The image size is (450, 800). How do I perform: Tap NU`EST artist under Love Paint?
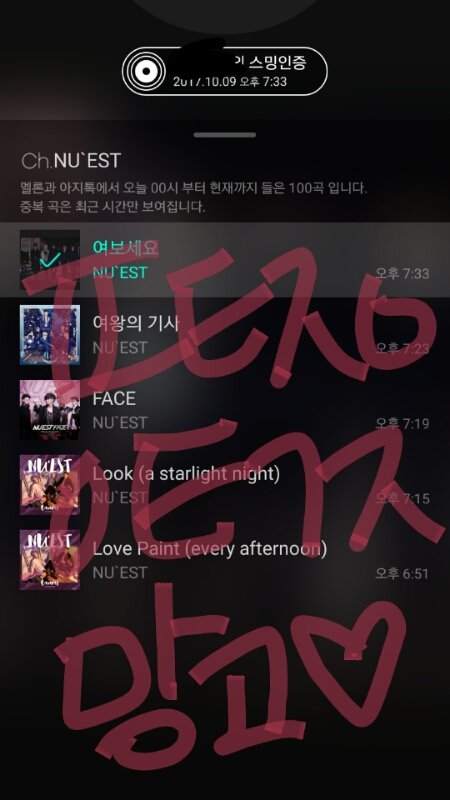coord(120,572)
